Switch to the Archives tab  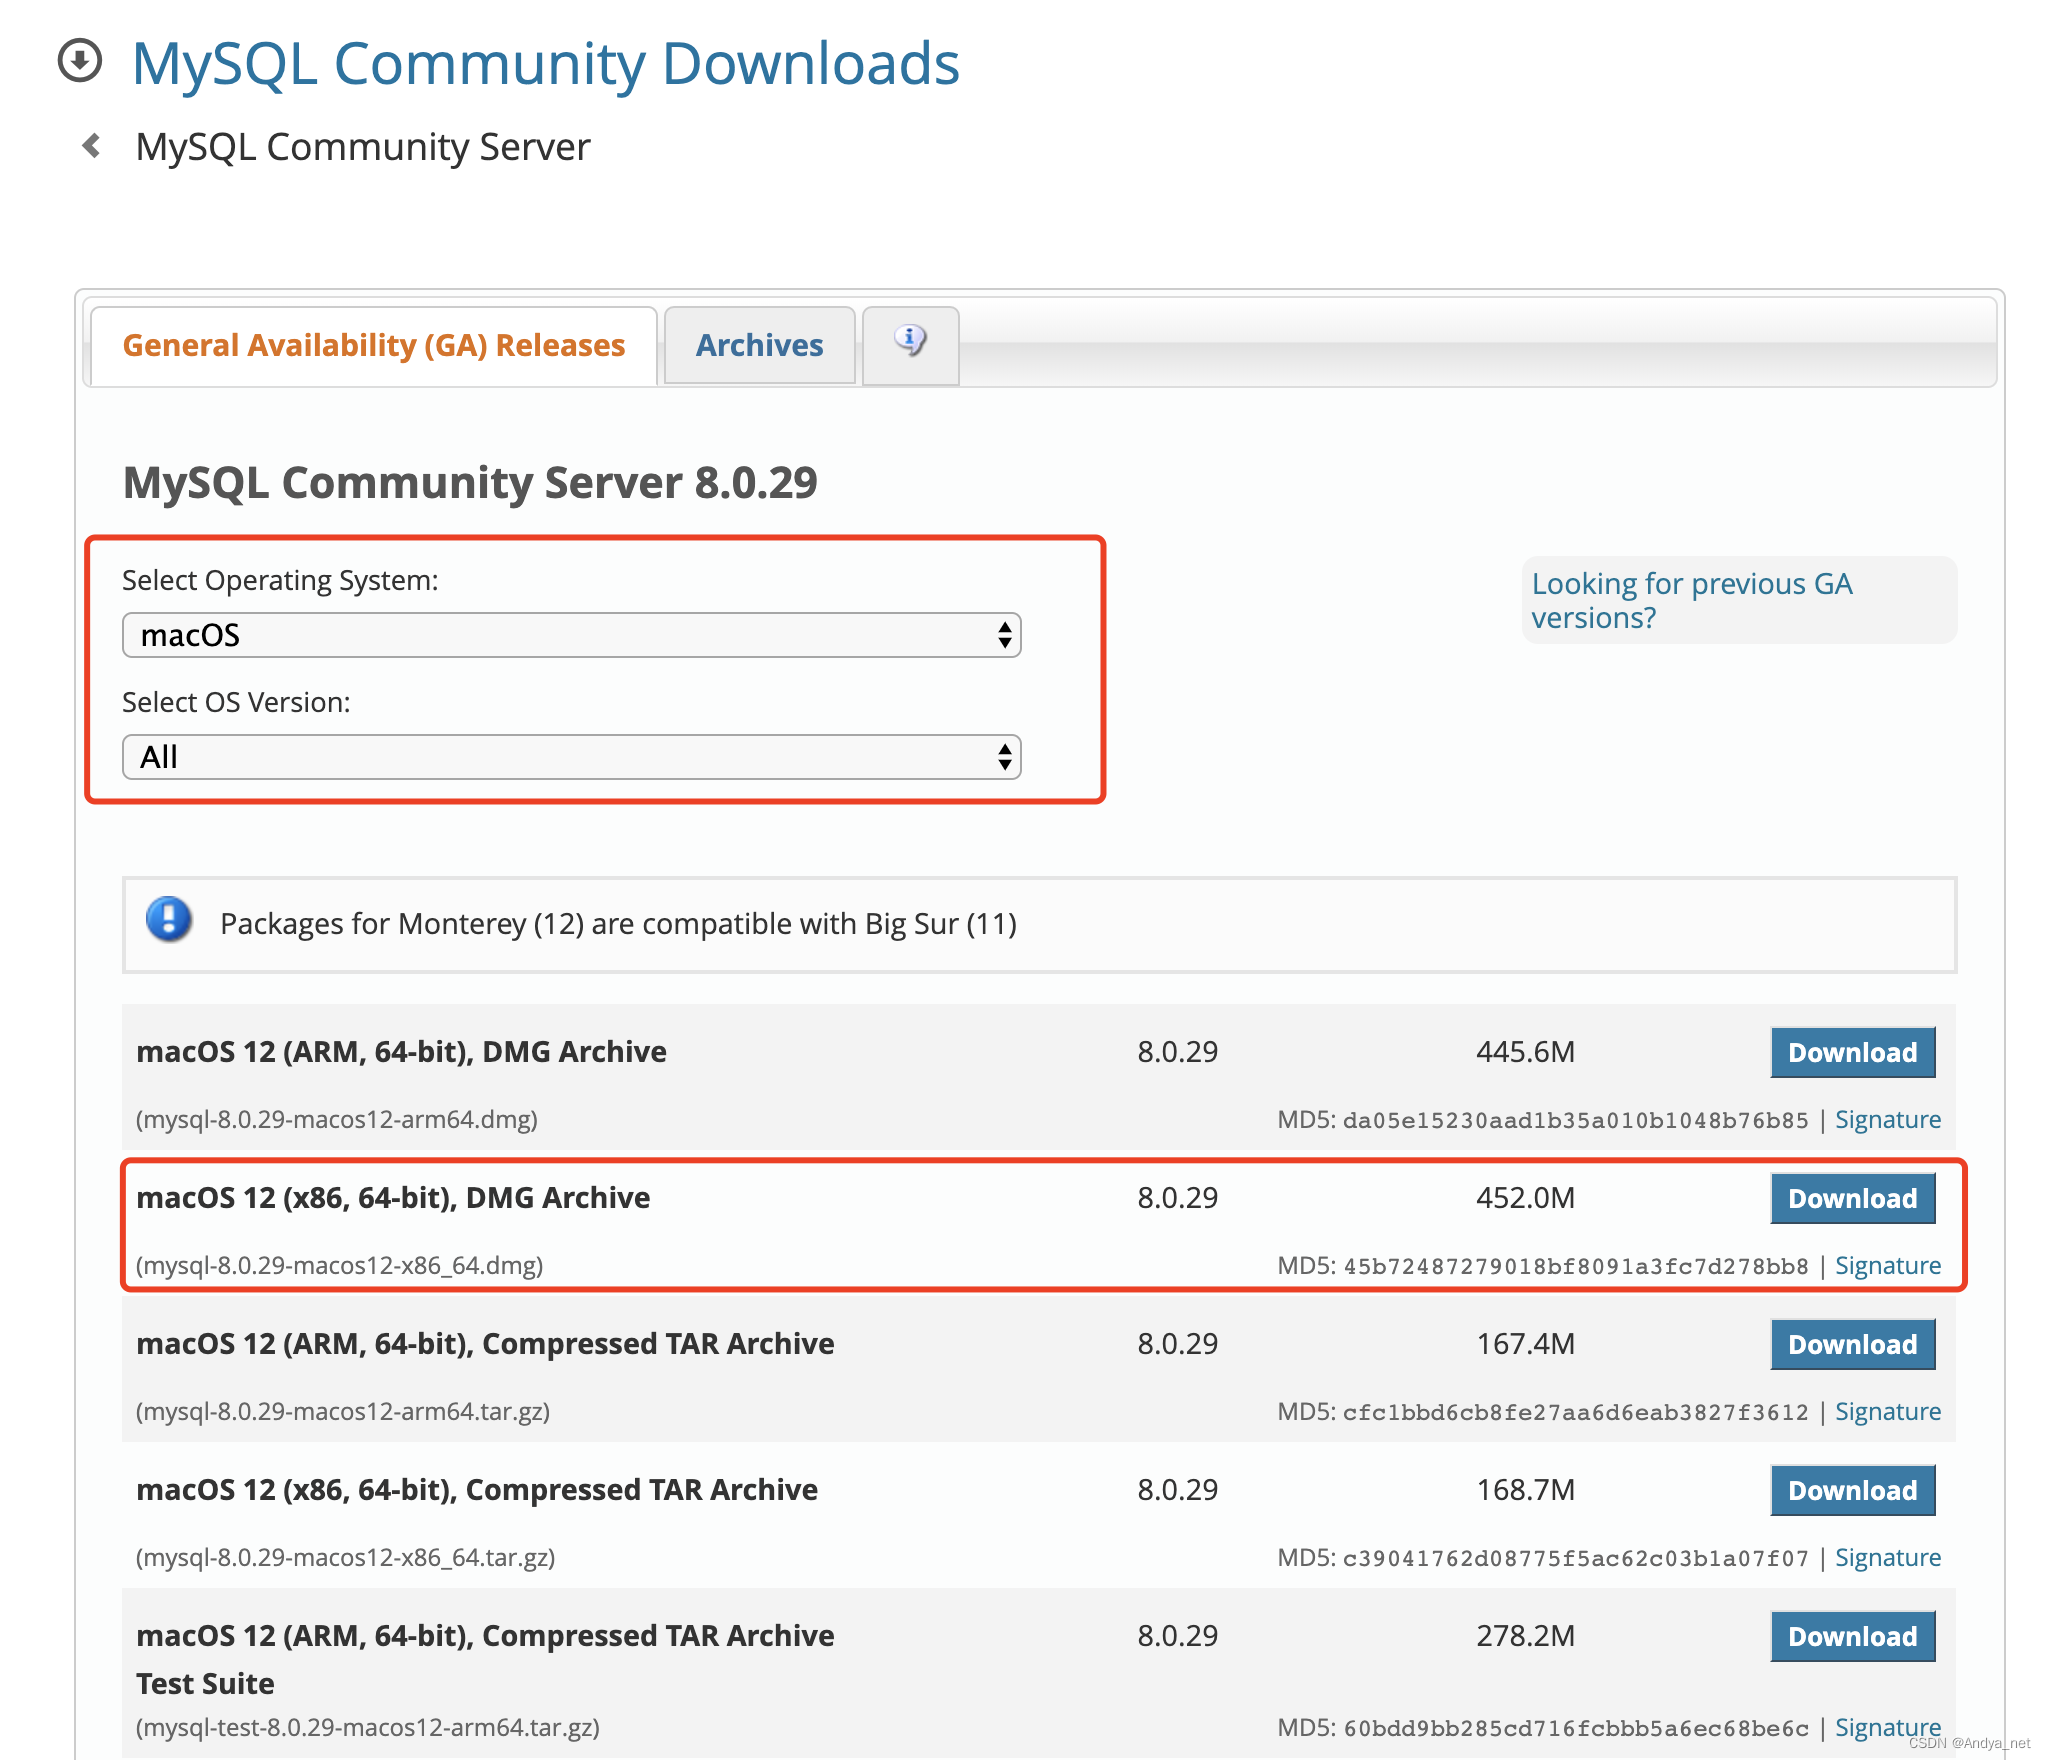pyautogui.click(x=759, y=345)
